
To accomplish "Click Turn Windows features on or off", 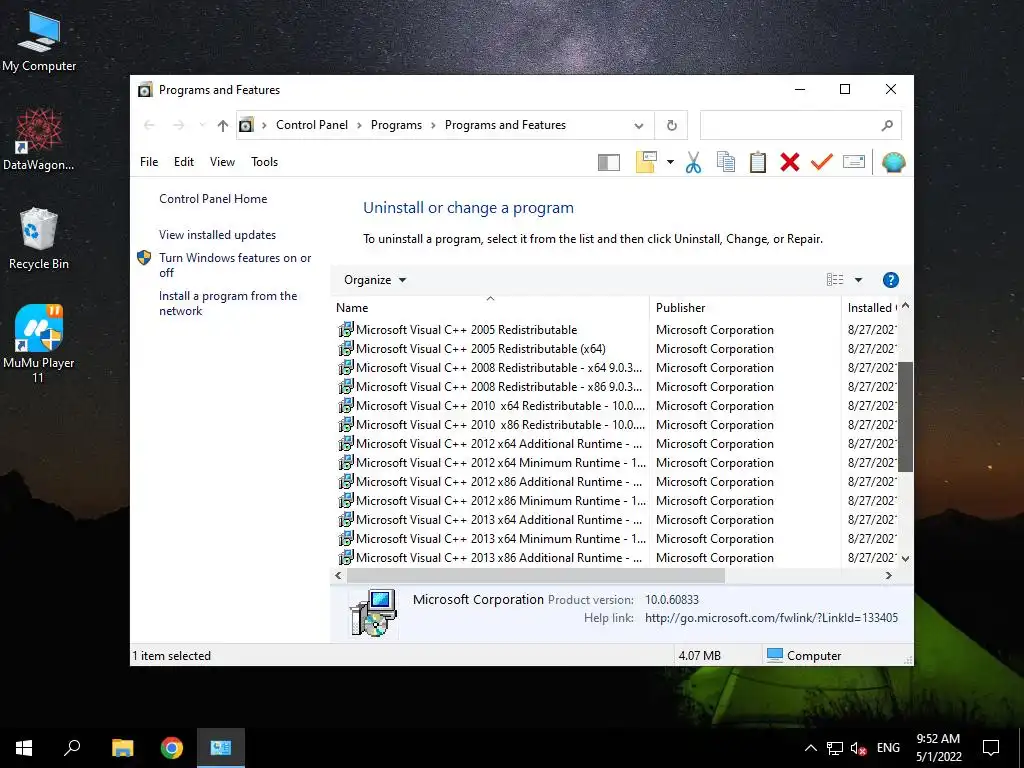I will pos(234,265).
